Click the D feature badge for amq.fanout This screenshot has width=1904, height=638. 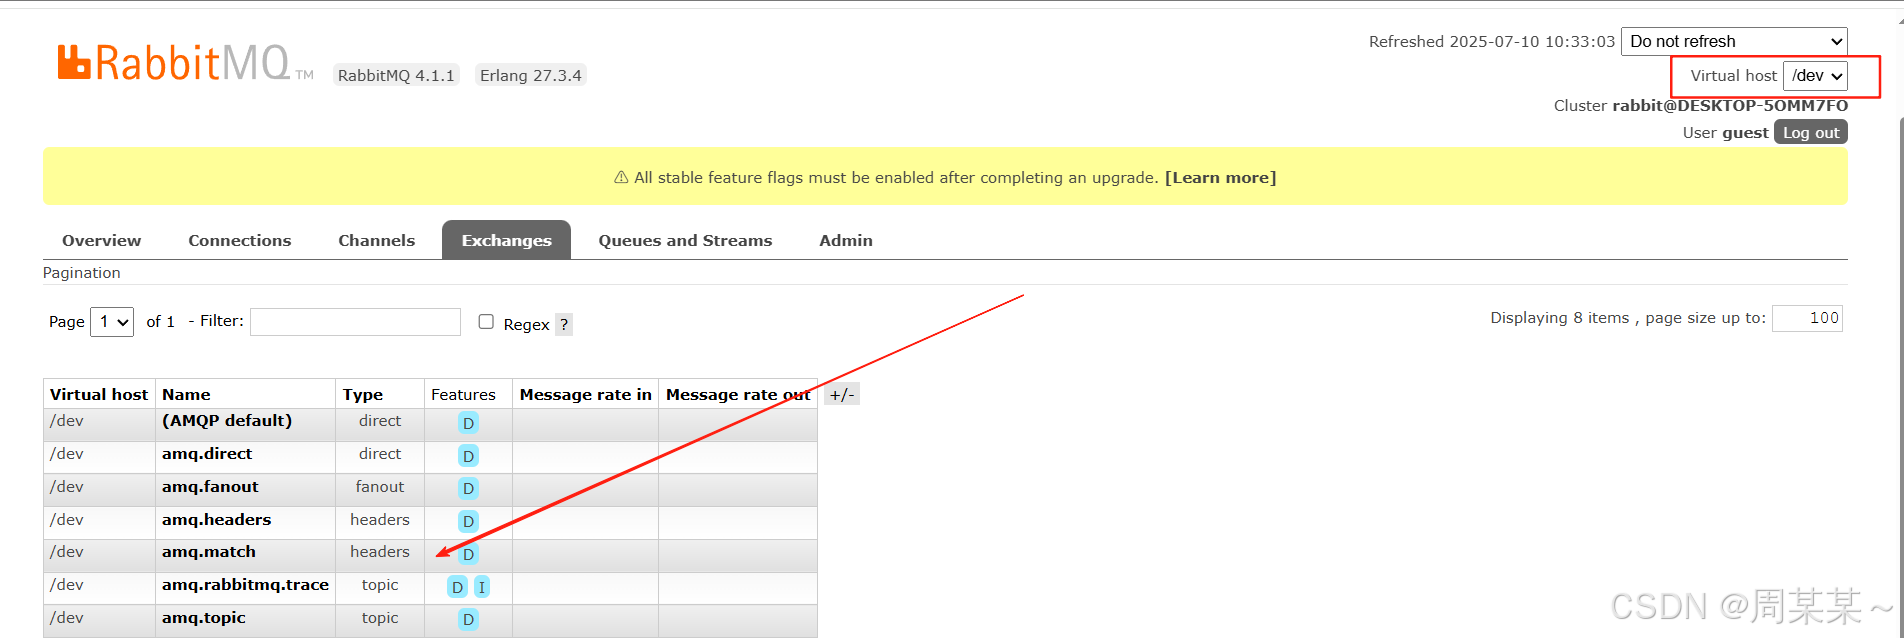[468, 489]
